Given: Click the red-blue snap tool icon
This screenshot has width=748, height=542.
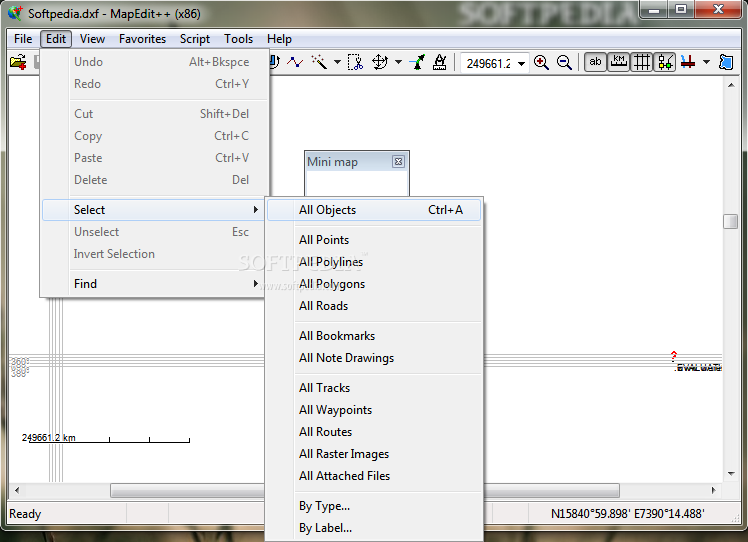Looking at the screenshot, I should pyautogui.click(x=688, y=62).
